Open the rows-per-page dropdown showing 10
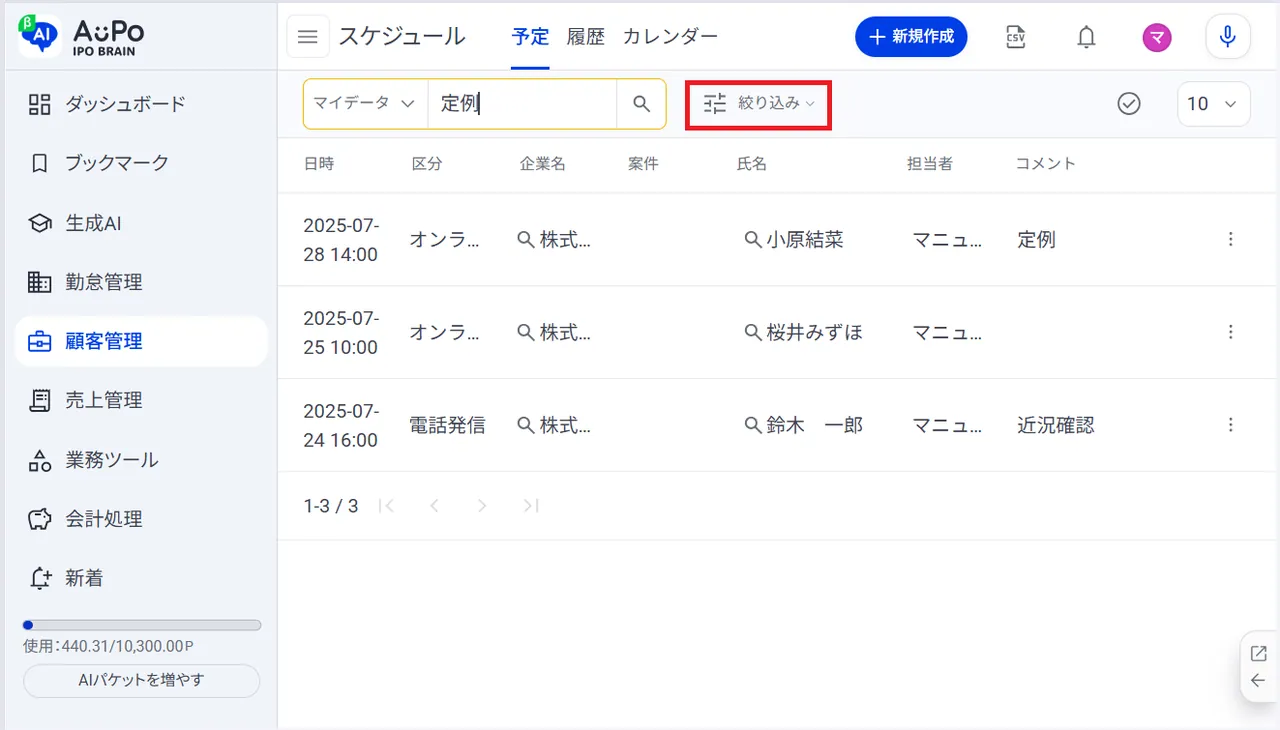1280x730 pixels. [x=1214, y=104]
